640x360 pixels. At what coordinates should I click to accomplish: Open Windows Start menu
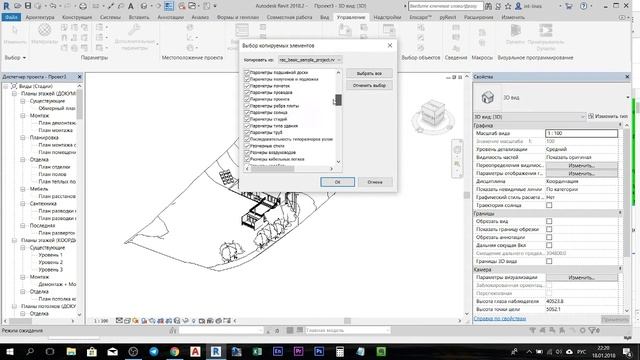point(9,351)
